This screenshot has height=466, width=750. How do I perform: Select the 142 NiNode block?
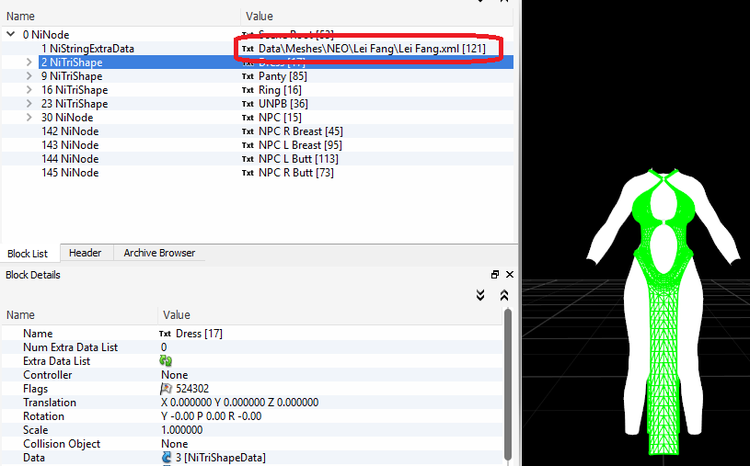point(70,132)
